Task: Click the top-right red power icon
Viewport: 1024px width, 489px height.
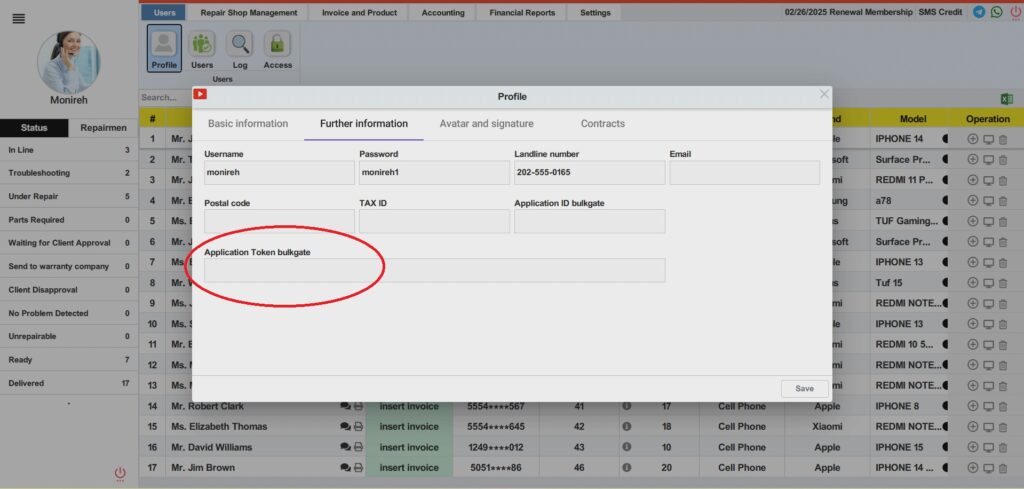Action: point(1014,12)
